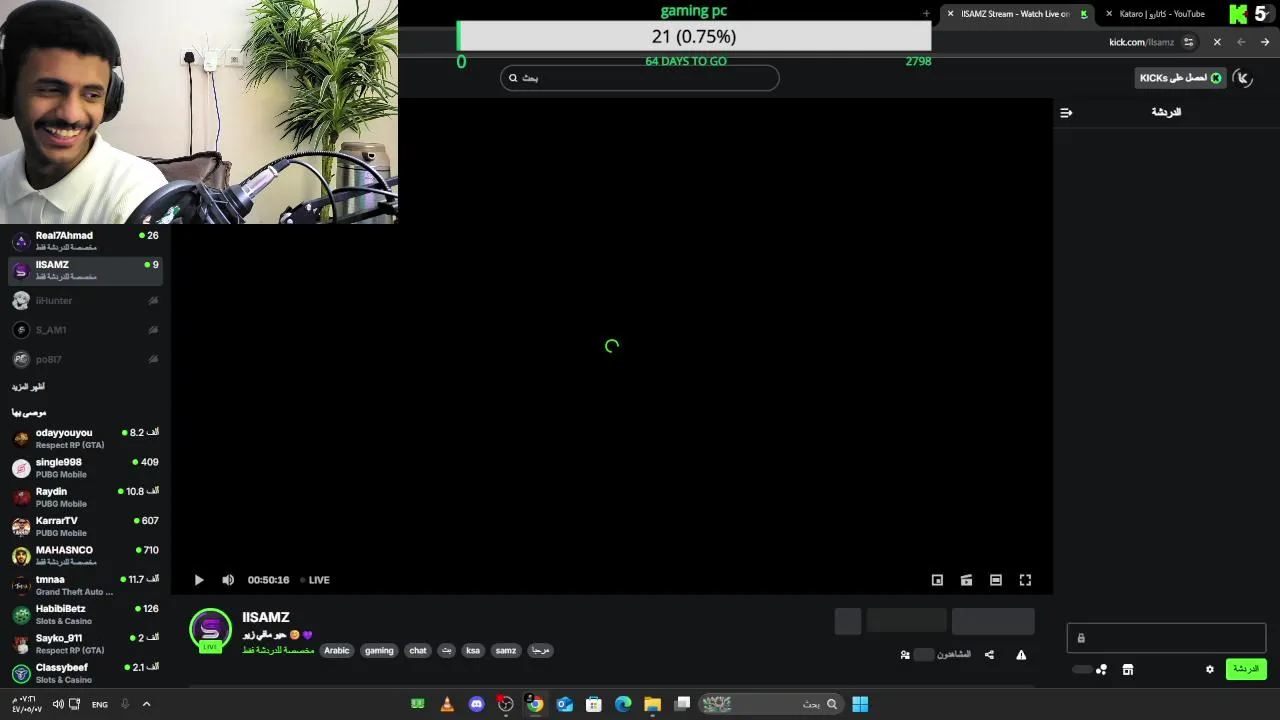Open recommended channel Raydin
1280x720 pixels.
pyautogui.click(x=85, y=497)
